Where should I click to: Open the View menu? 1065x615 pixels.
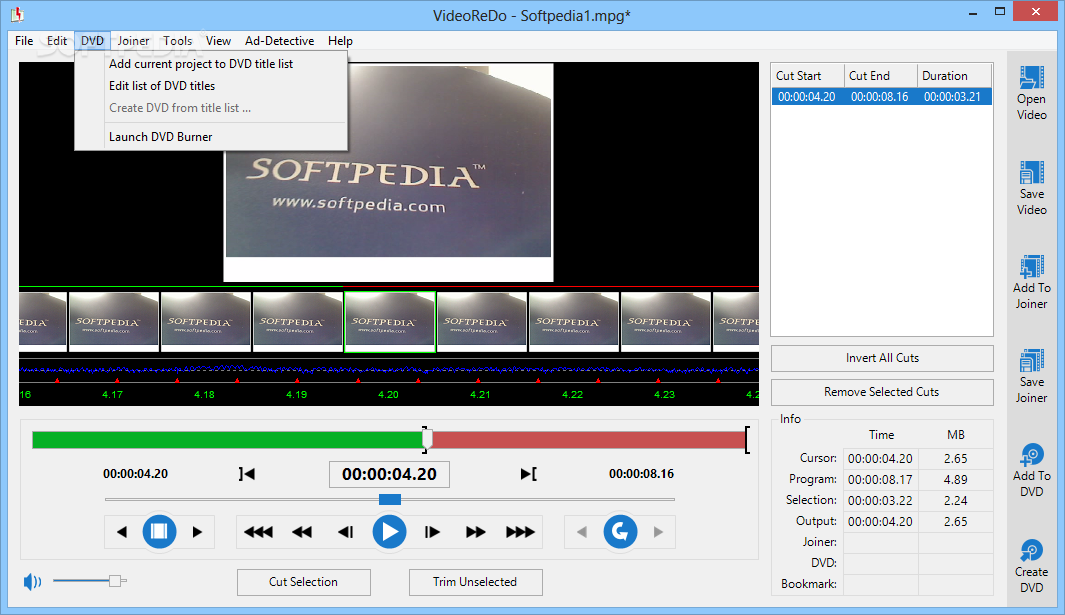[218, 41]
